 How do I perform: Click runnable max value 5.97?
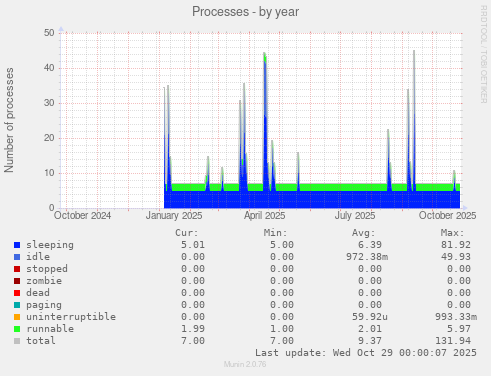(x=459, y=329)
